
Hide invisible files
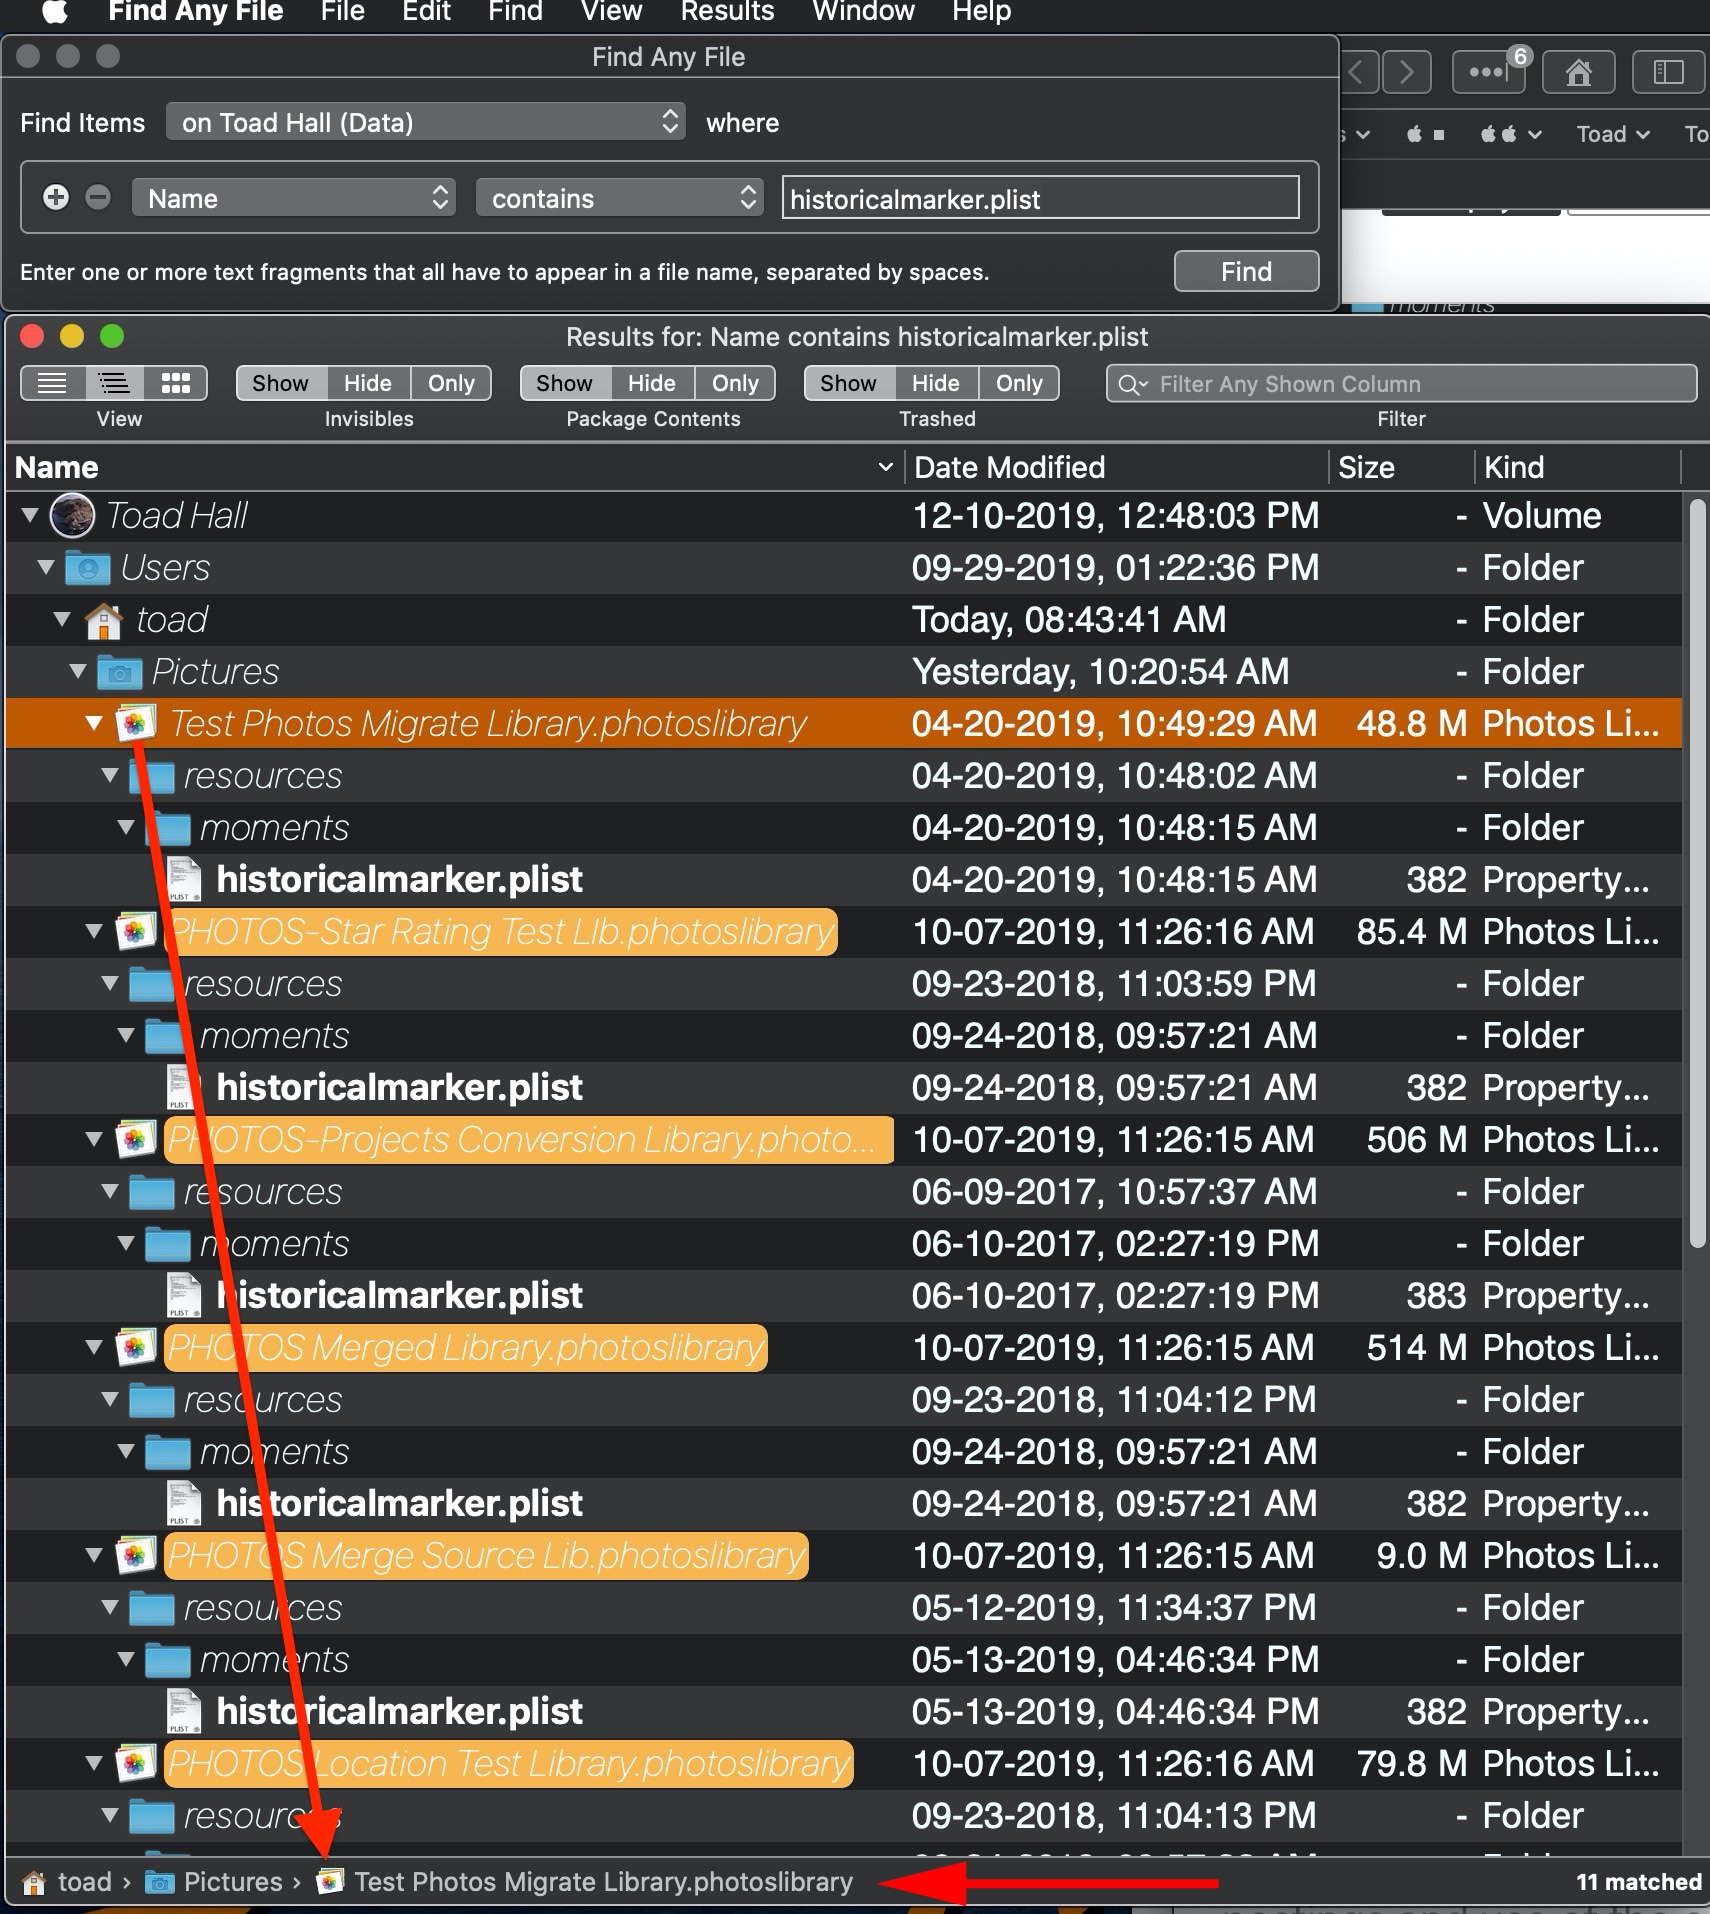pos(368,383)
